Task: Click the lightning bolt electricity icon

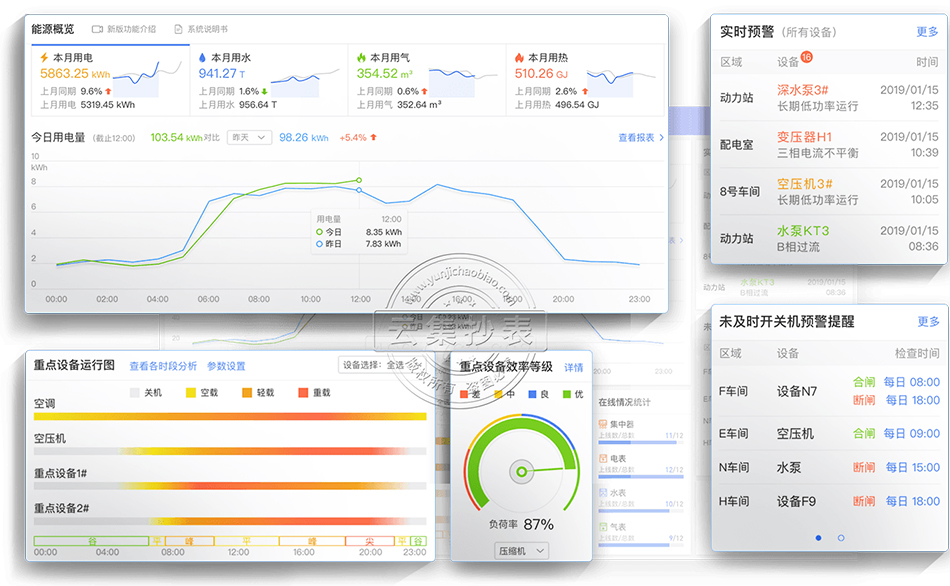Action: tap(45, 58)
